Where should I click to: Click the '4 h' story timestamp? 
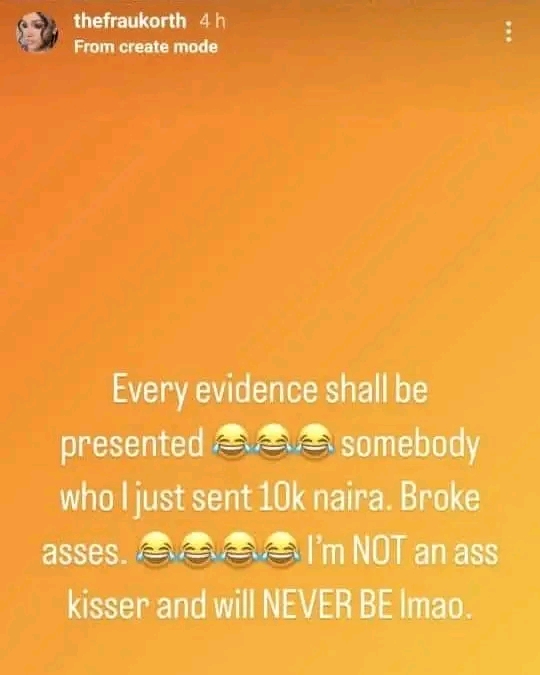212,22
